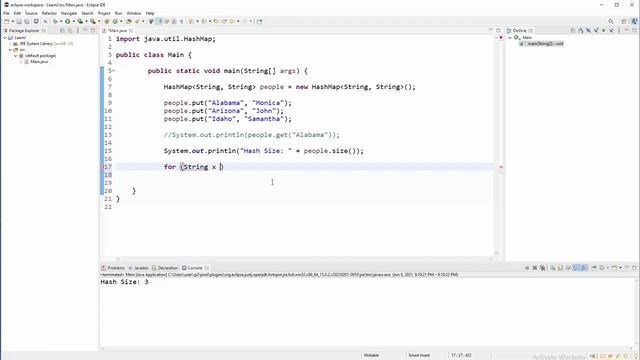
Task: Collapse the Learn project tree node
Action: click(x=5, y=38)
